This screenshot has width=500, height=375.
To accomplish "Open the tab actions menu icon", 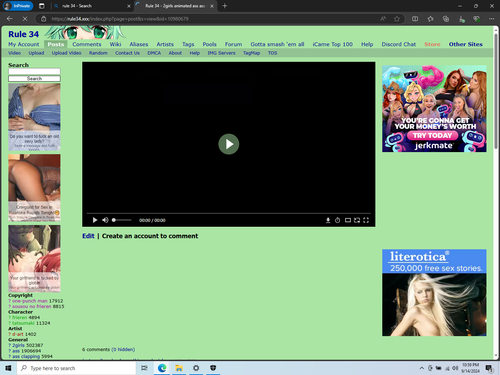I will coord(42,6).
